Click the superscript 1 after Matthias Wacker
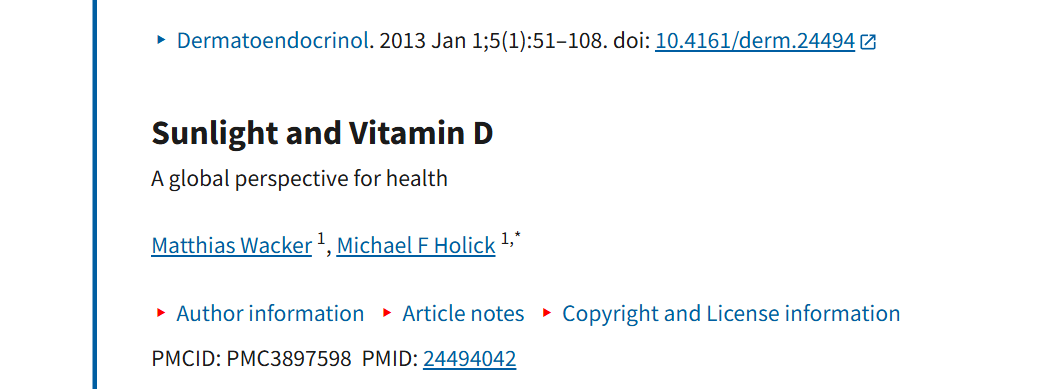This screenshot has height=389, width=1051. click(x=321, y=239)
